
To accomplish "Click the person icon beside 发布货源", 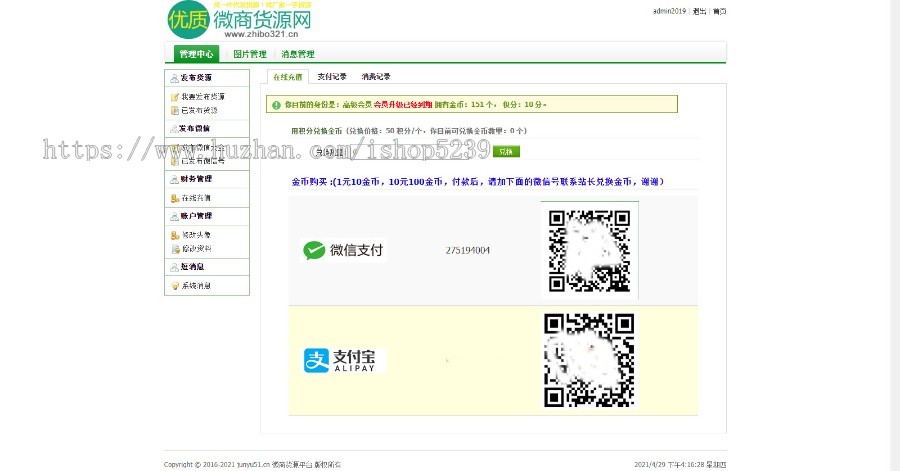I will [x=174, y=78].
